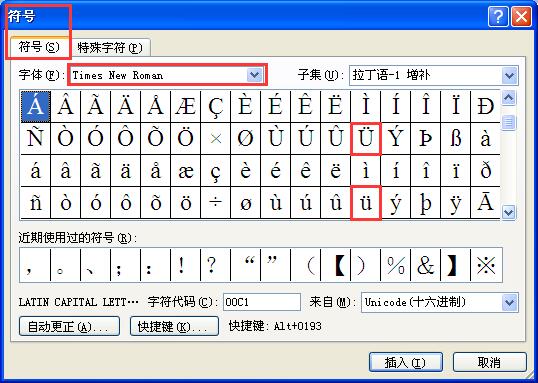Image resolution: width=538 pixels, height=383 pixels.
Task: Select the ÿ symbol
Action: click(x=456, y=203)
